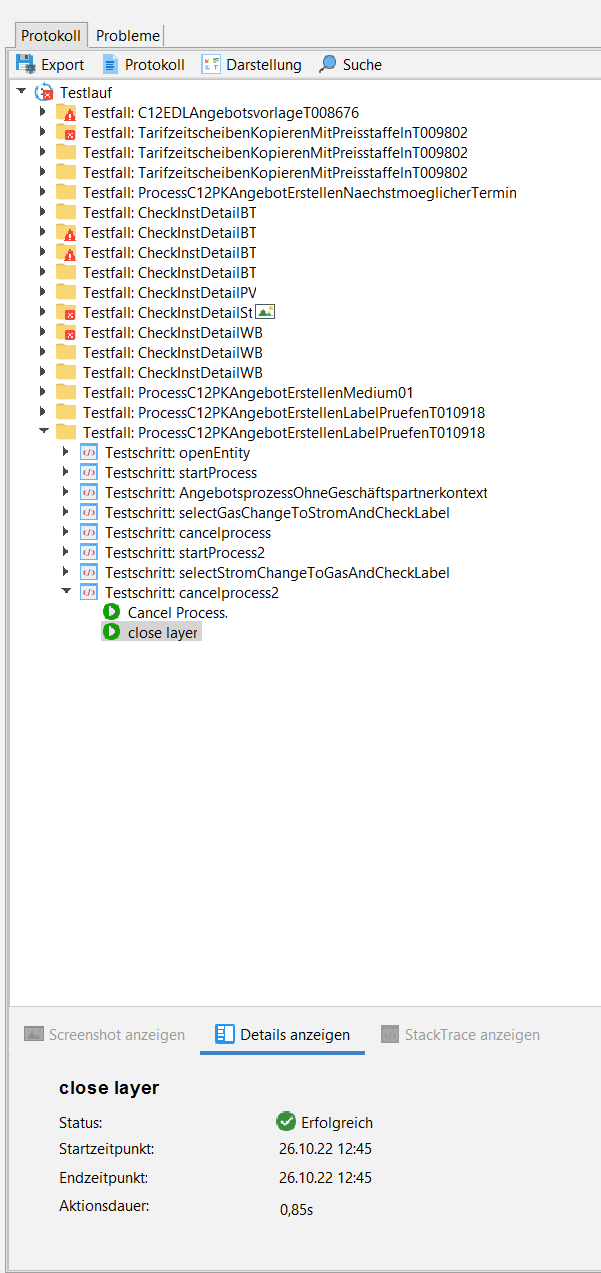Click the Export save icon
This screenshot has width=601, height=1273.
[x=26, y=64]
